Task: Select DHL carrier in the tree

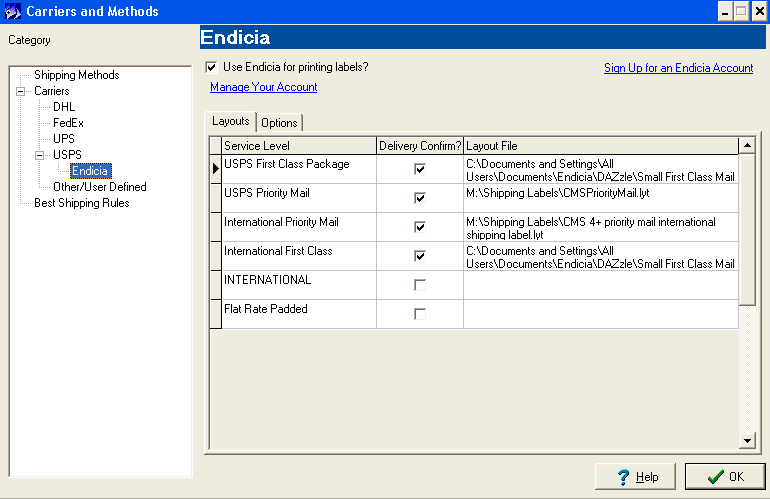Action: pyautogui.click(x=64, y=107)
